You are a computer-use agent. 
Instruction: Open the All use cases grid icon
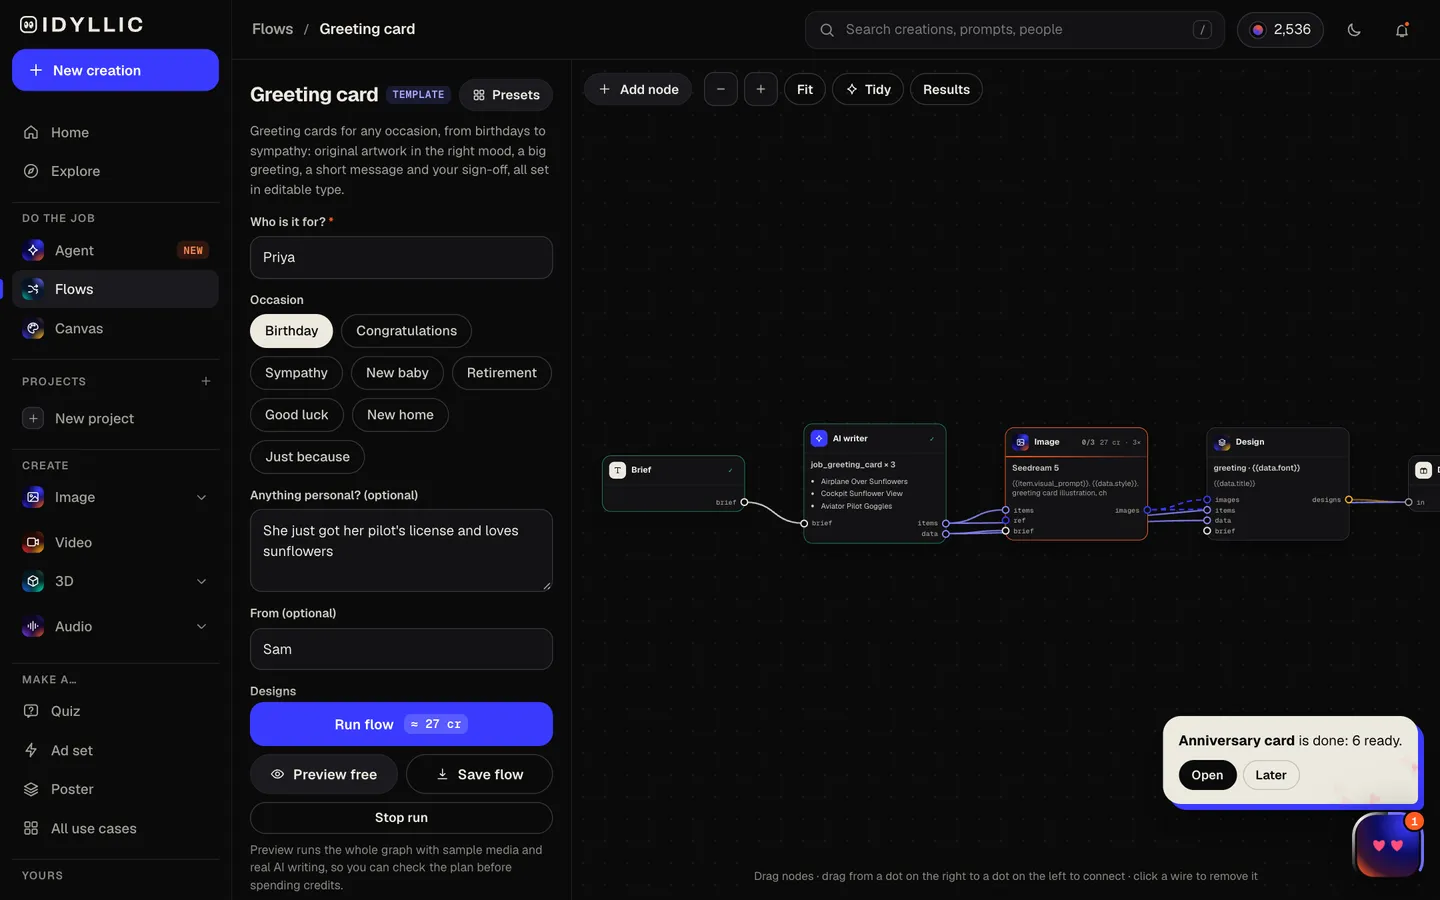point(31,828)
